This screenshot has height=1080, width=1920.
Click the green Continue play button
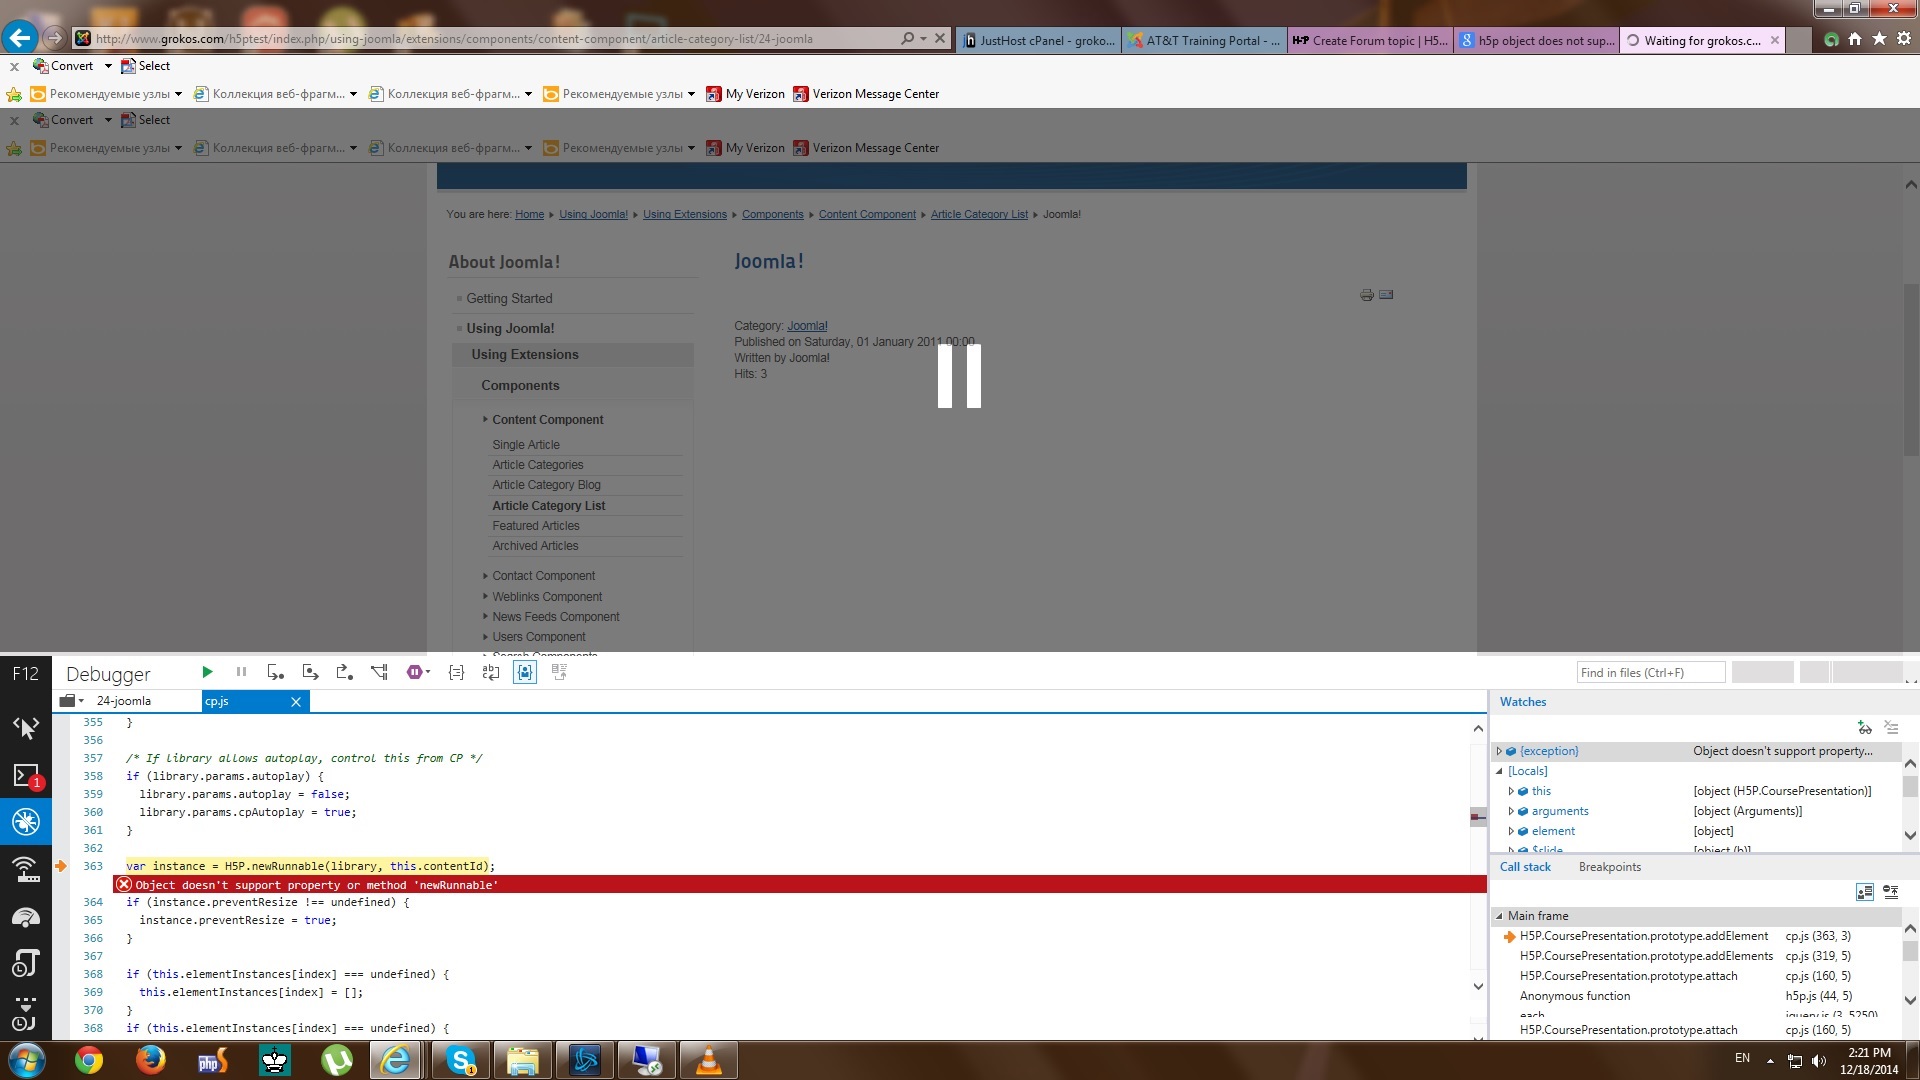pos(207,673)
